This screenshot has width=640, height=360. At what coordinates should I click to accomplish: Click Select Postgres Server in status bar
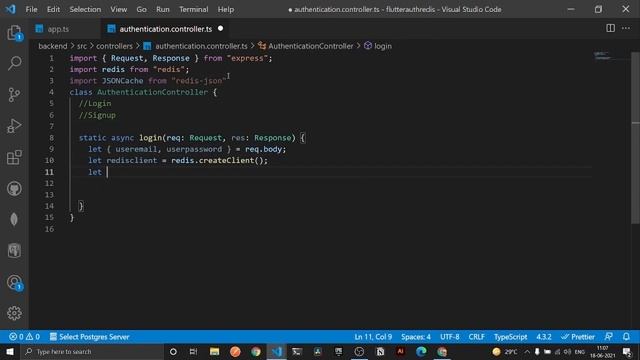(89, 337)
